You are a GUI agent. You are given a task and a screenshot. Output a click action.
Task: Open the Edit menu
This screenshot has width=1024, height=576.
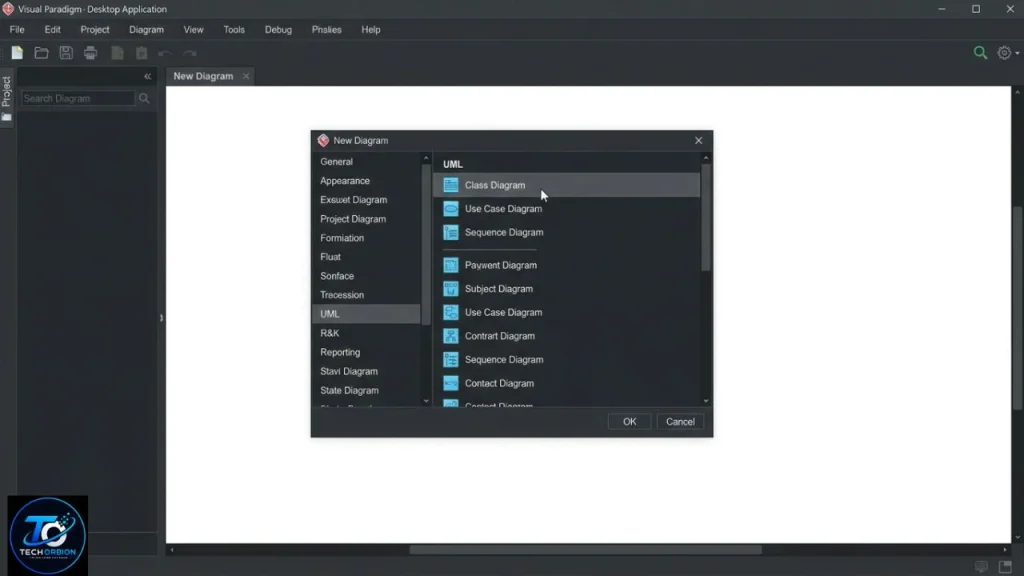pos(52,29)
